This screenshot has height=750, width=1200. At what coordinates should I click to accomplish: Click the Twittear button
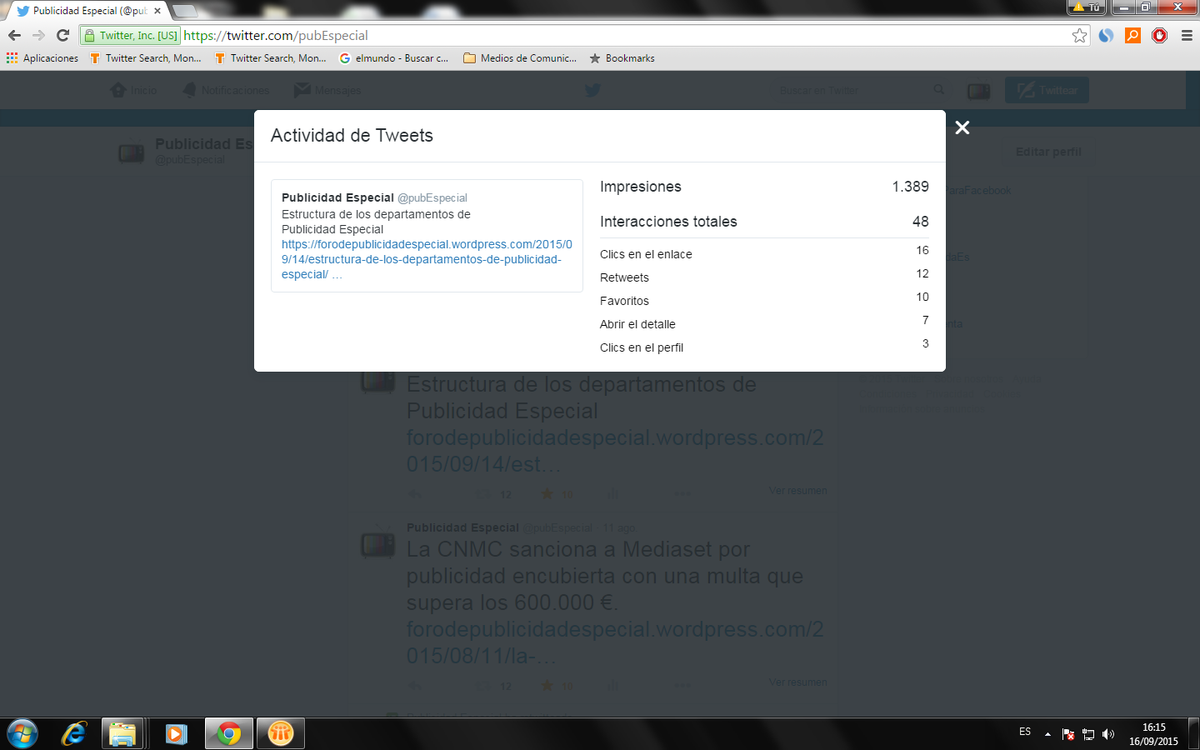(x=1047, y=90)
